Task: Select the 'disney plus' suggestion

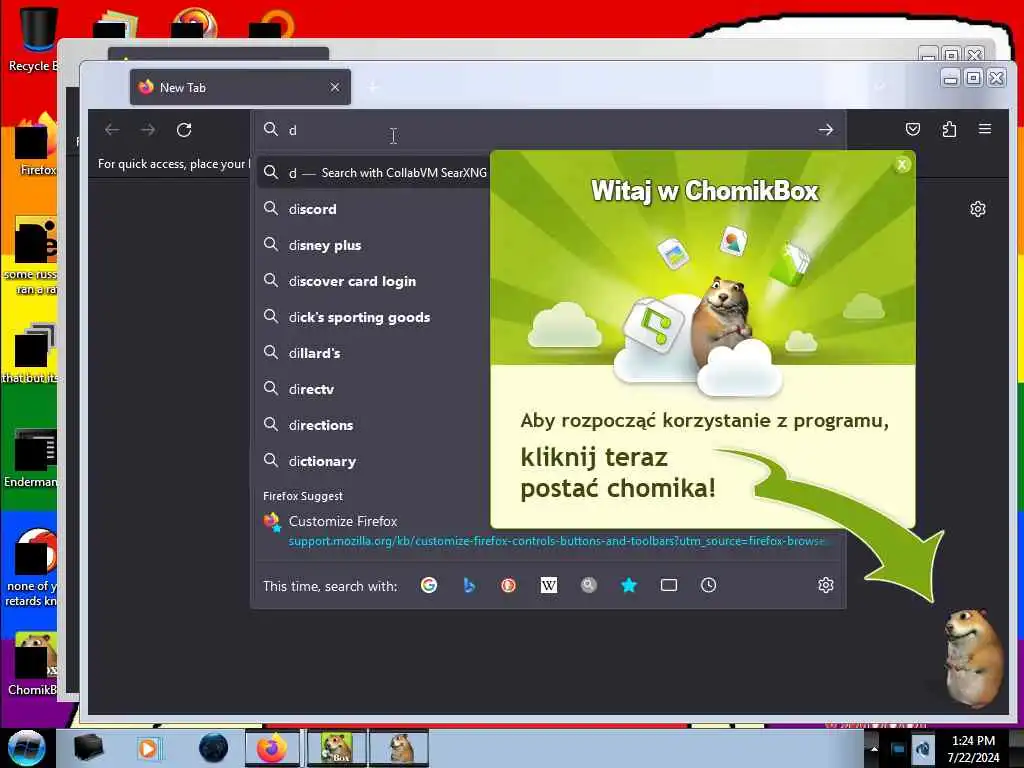Action: (372, 245)
